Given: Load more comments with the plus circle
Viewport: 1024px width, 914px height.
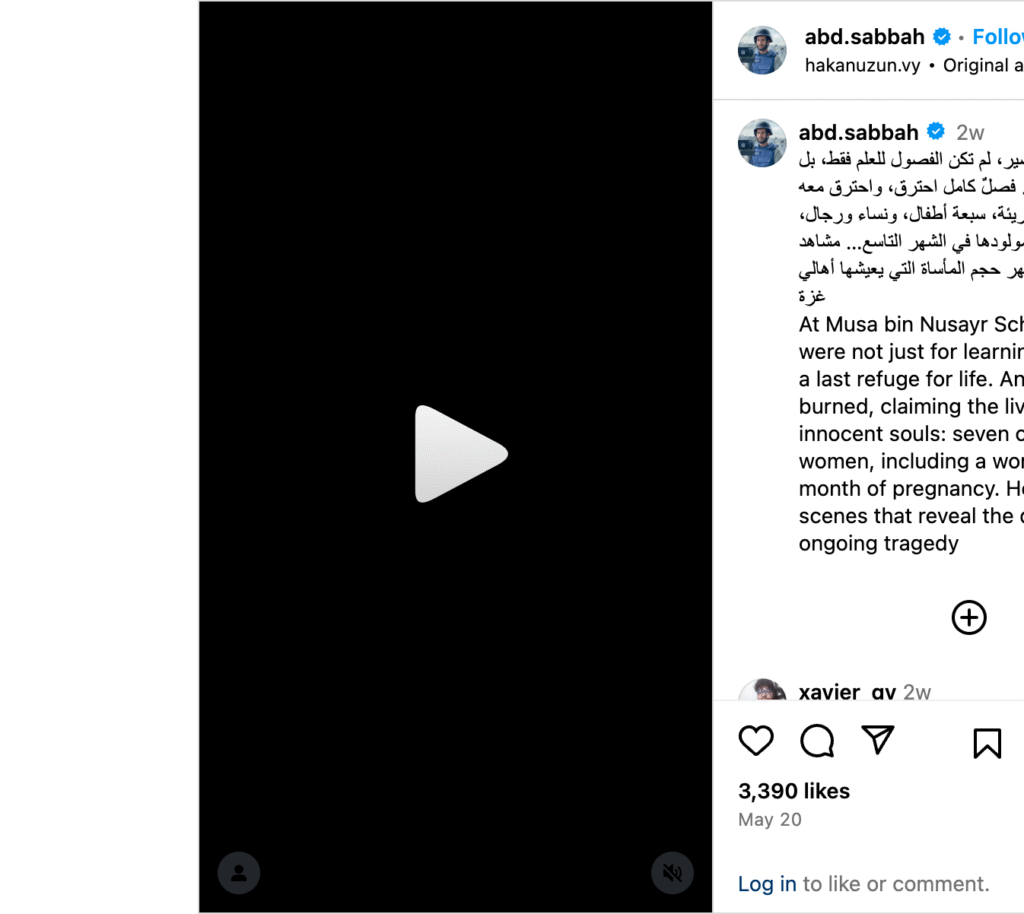Looking at the screenshot, I should tap(969, 618).
